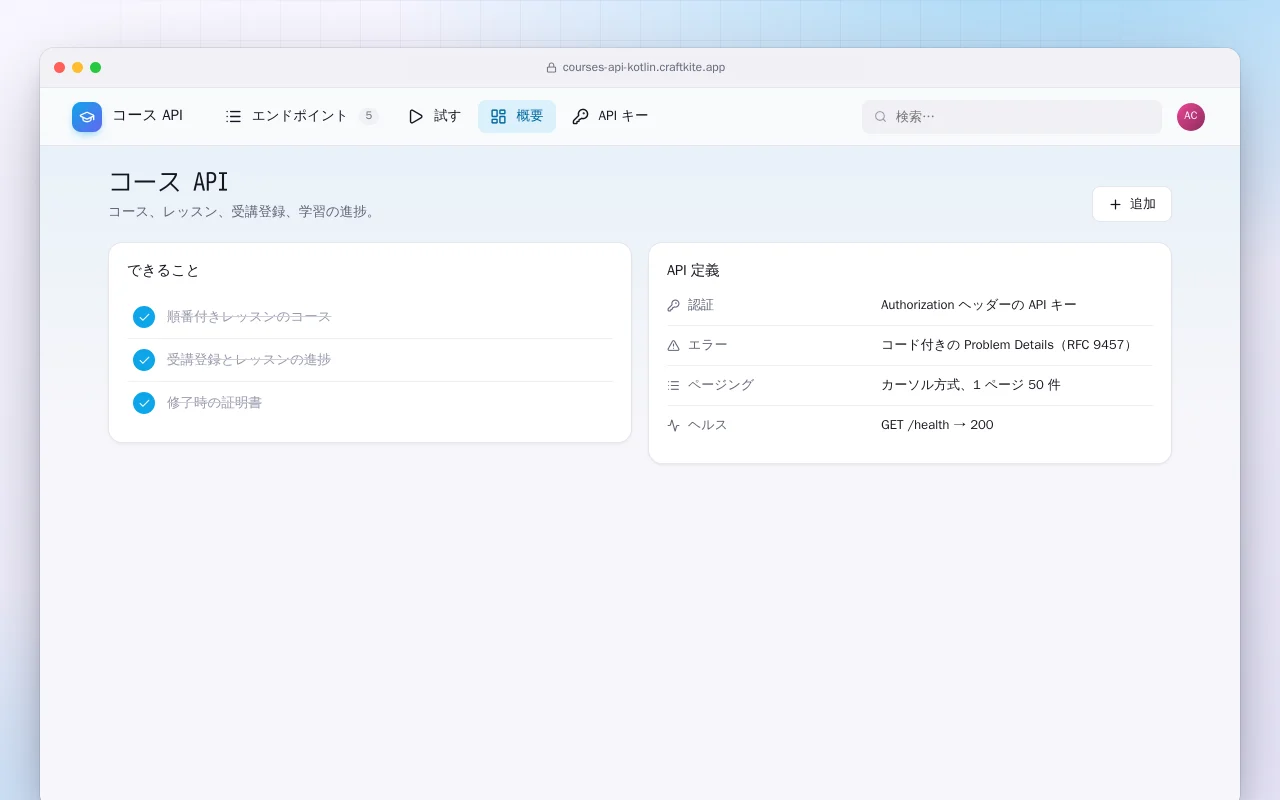The height and width of the screenshot is (800, 1280).
Task: Click the 修了時の証明書 item text
Action: click(214, 403)
